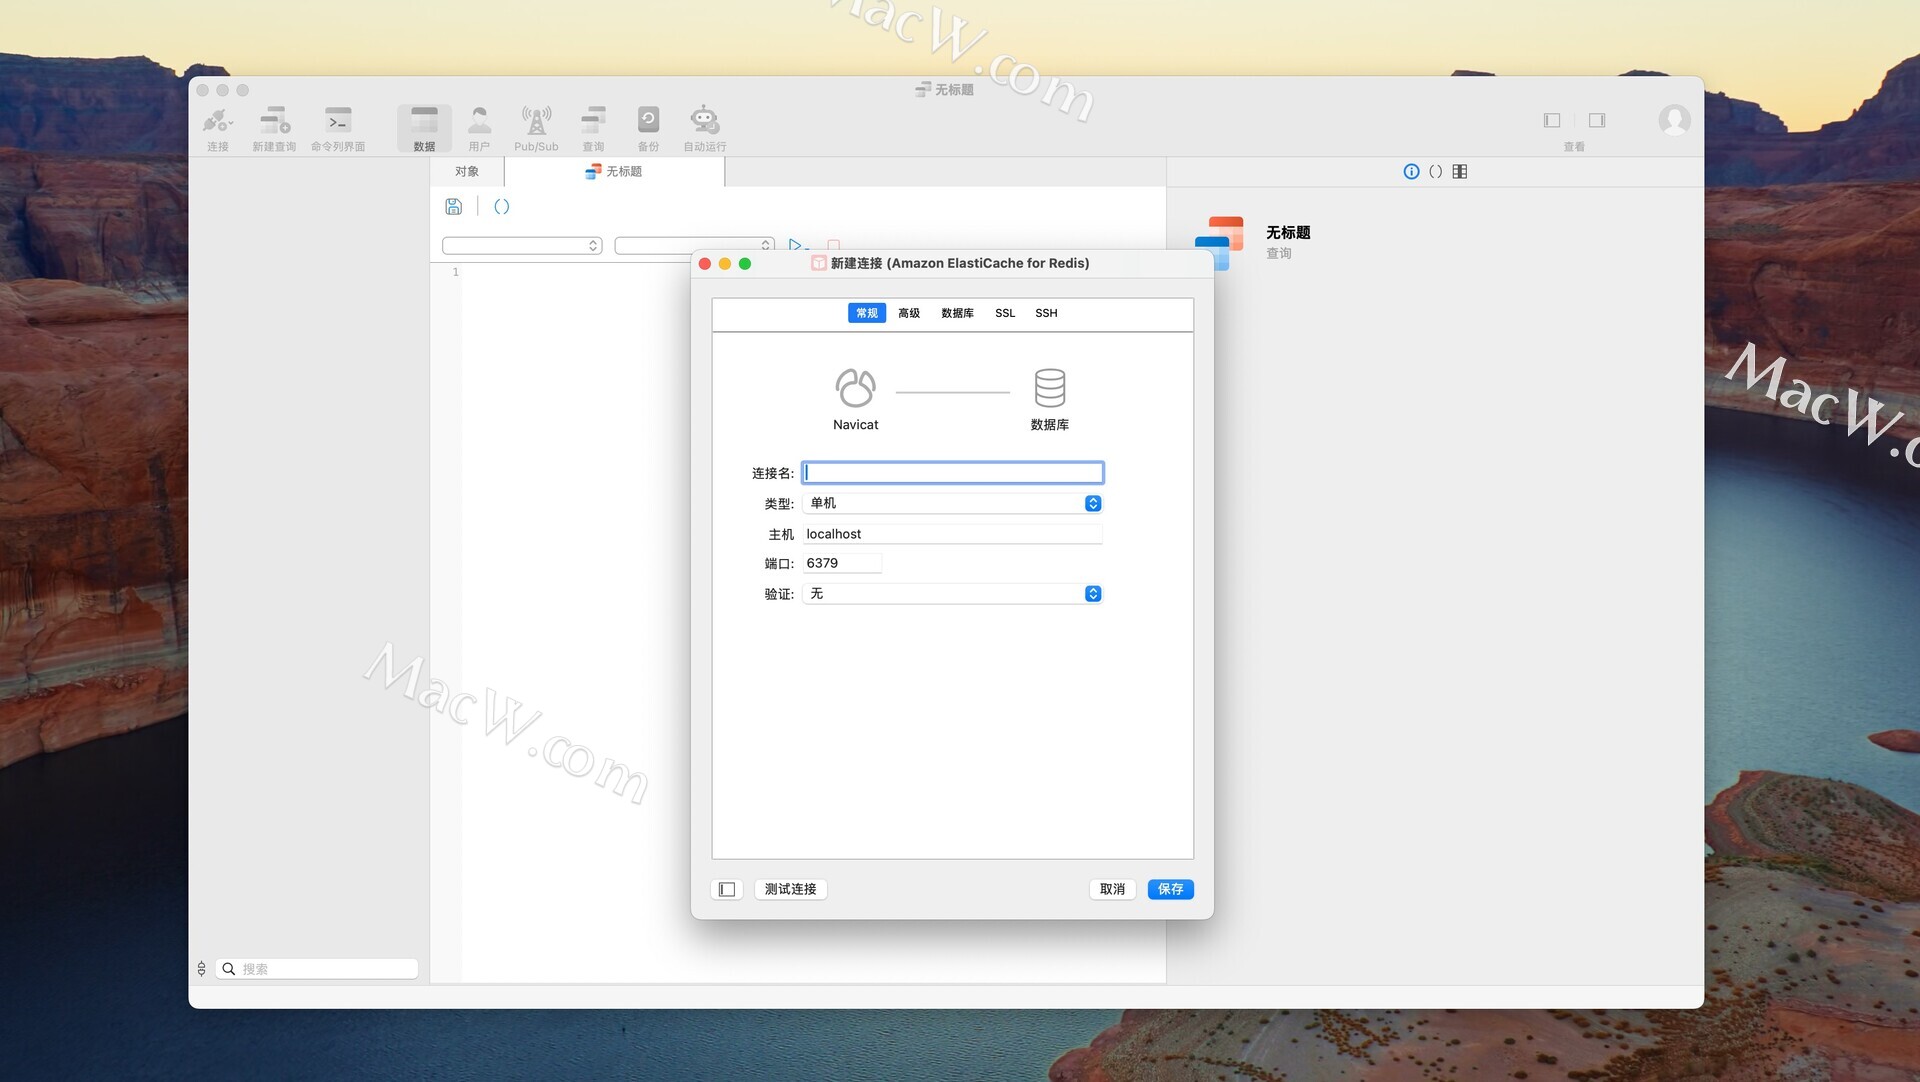The height and width of the screenshot is (1082, 1920).
Task: Click the Navicat icon in connection diagram
Action: 855,388
